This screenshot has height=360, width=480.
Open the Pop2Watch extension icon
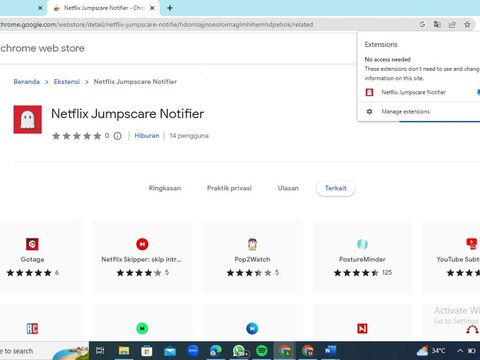click(252, 244)
